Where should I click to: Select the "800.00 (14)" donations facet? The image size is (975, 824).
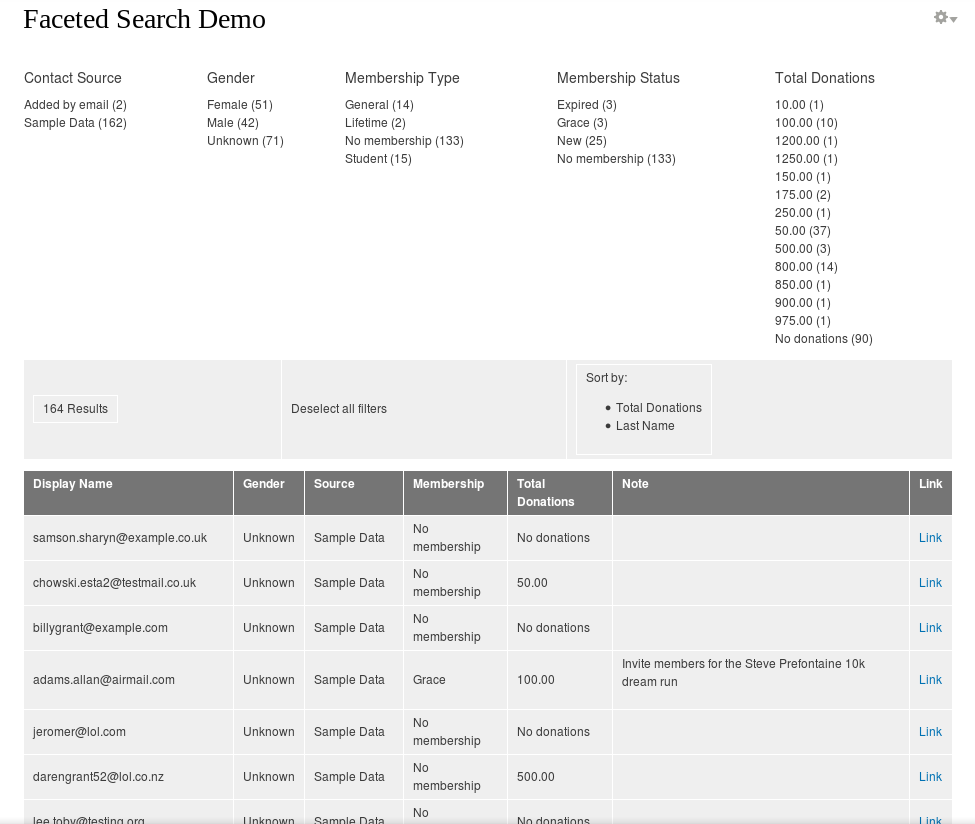(806, 267)
